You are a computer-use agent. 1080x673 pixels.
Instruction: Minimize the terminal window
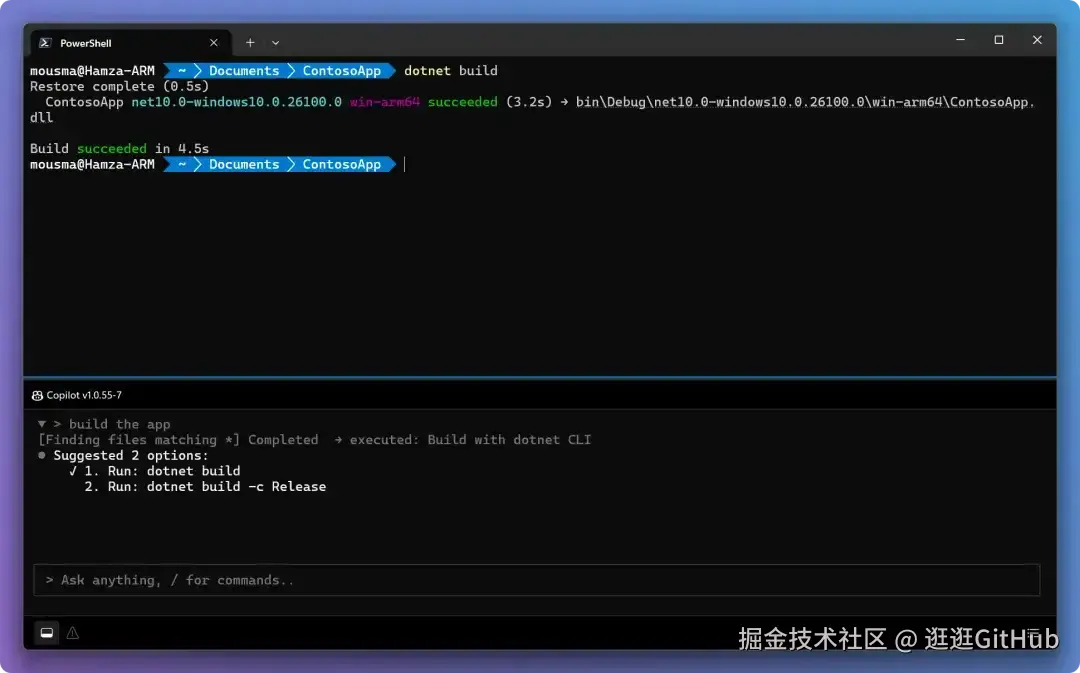pos(960,40)
